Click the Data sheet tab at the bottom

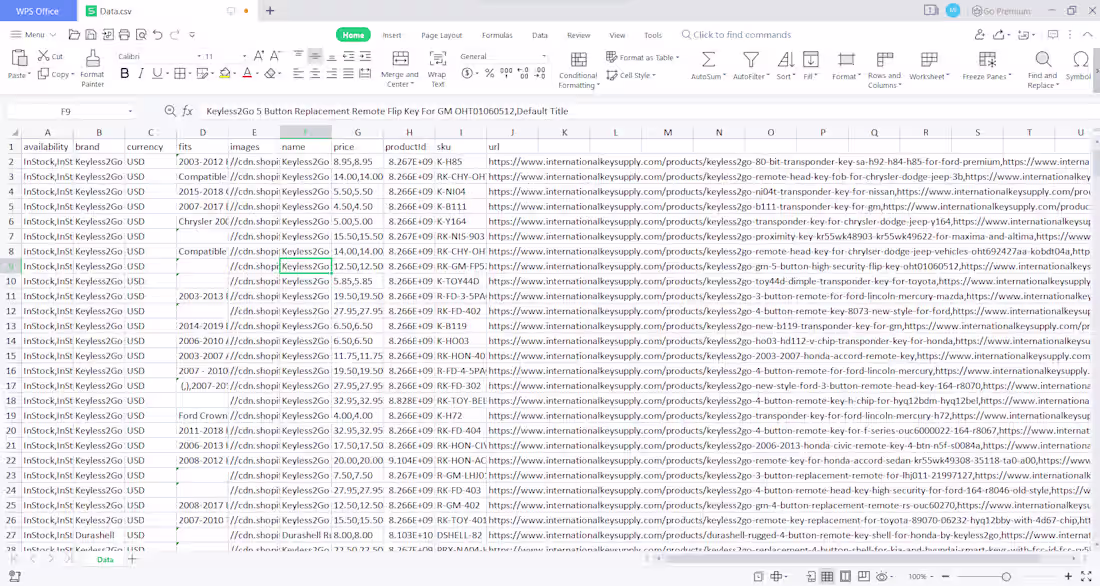[104, 560]
